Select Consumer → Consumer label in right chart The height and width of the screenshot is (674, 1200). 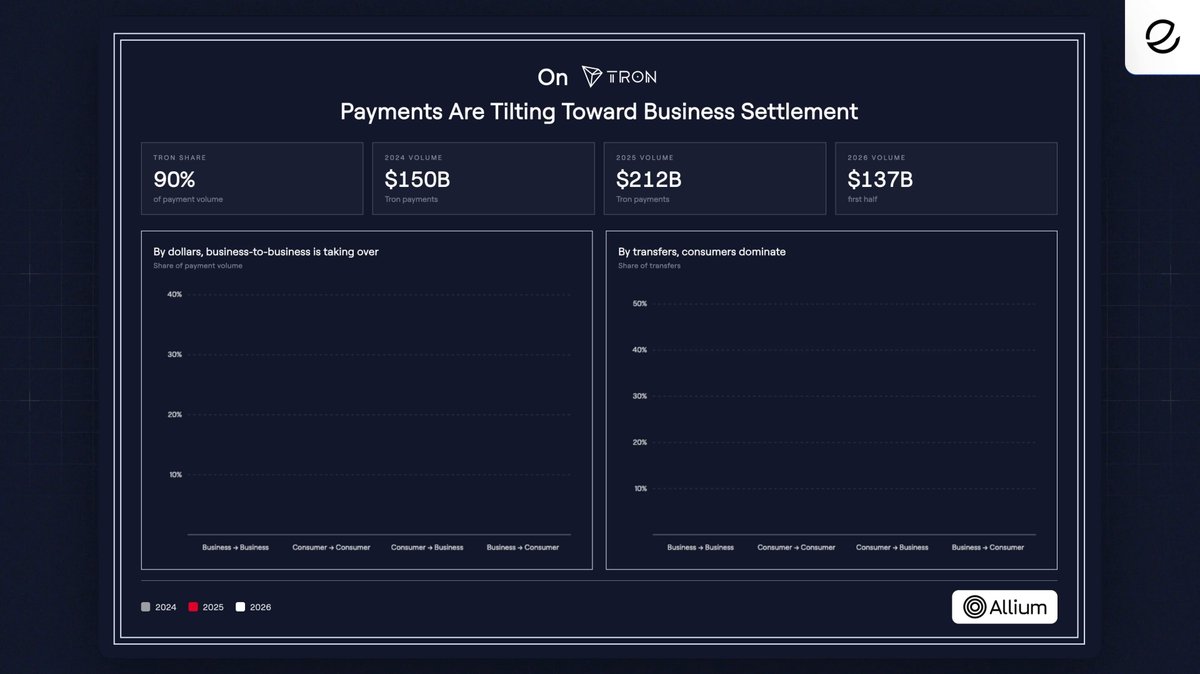coord(796,547)
